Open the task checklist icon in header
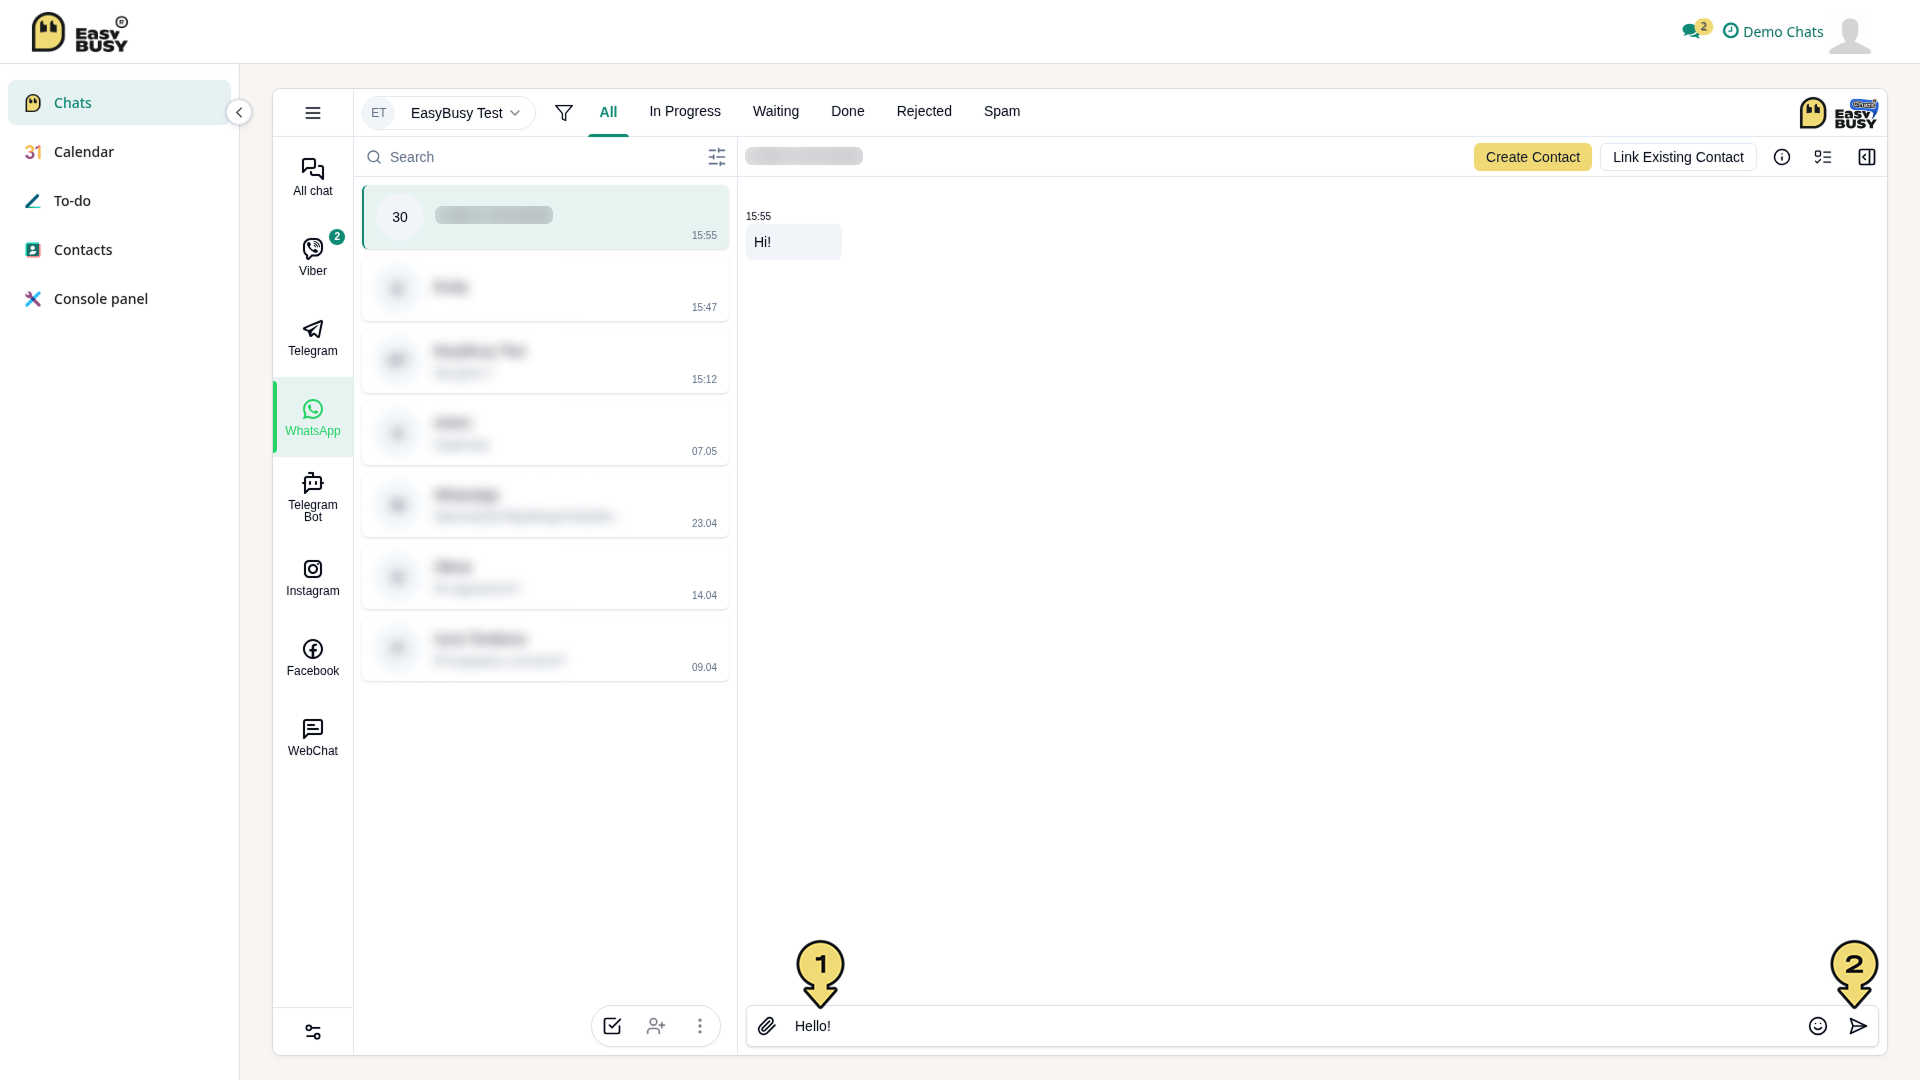The image size is (1920, 1080). coord(1823,157)
